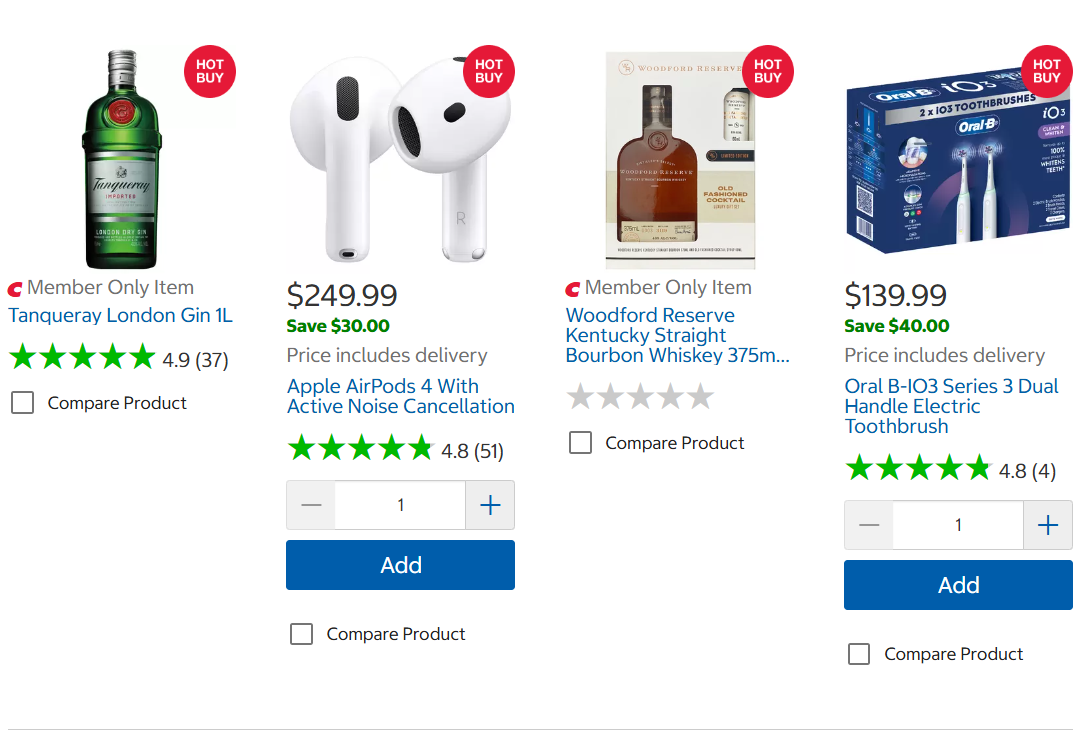Add Apple AirPods 4 to cart

(400, 565)
